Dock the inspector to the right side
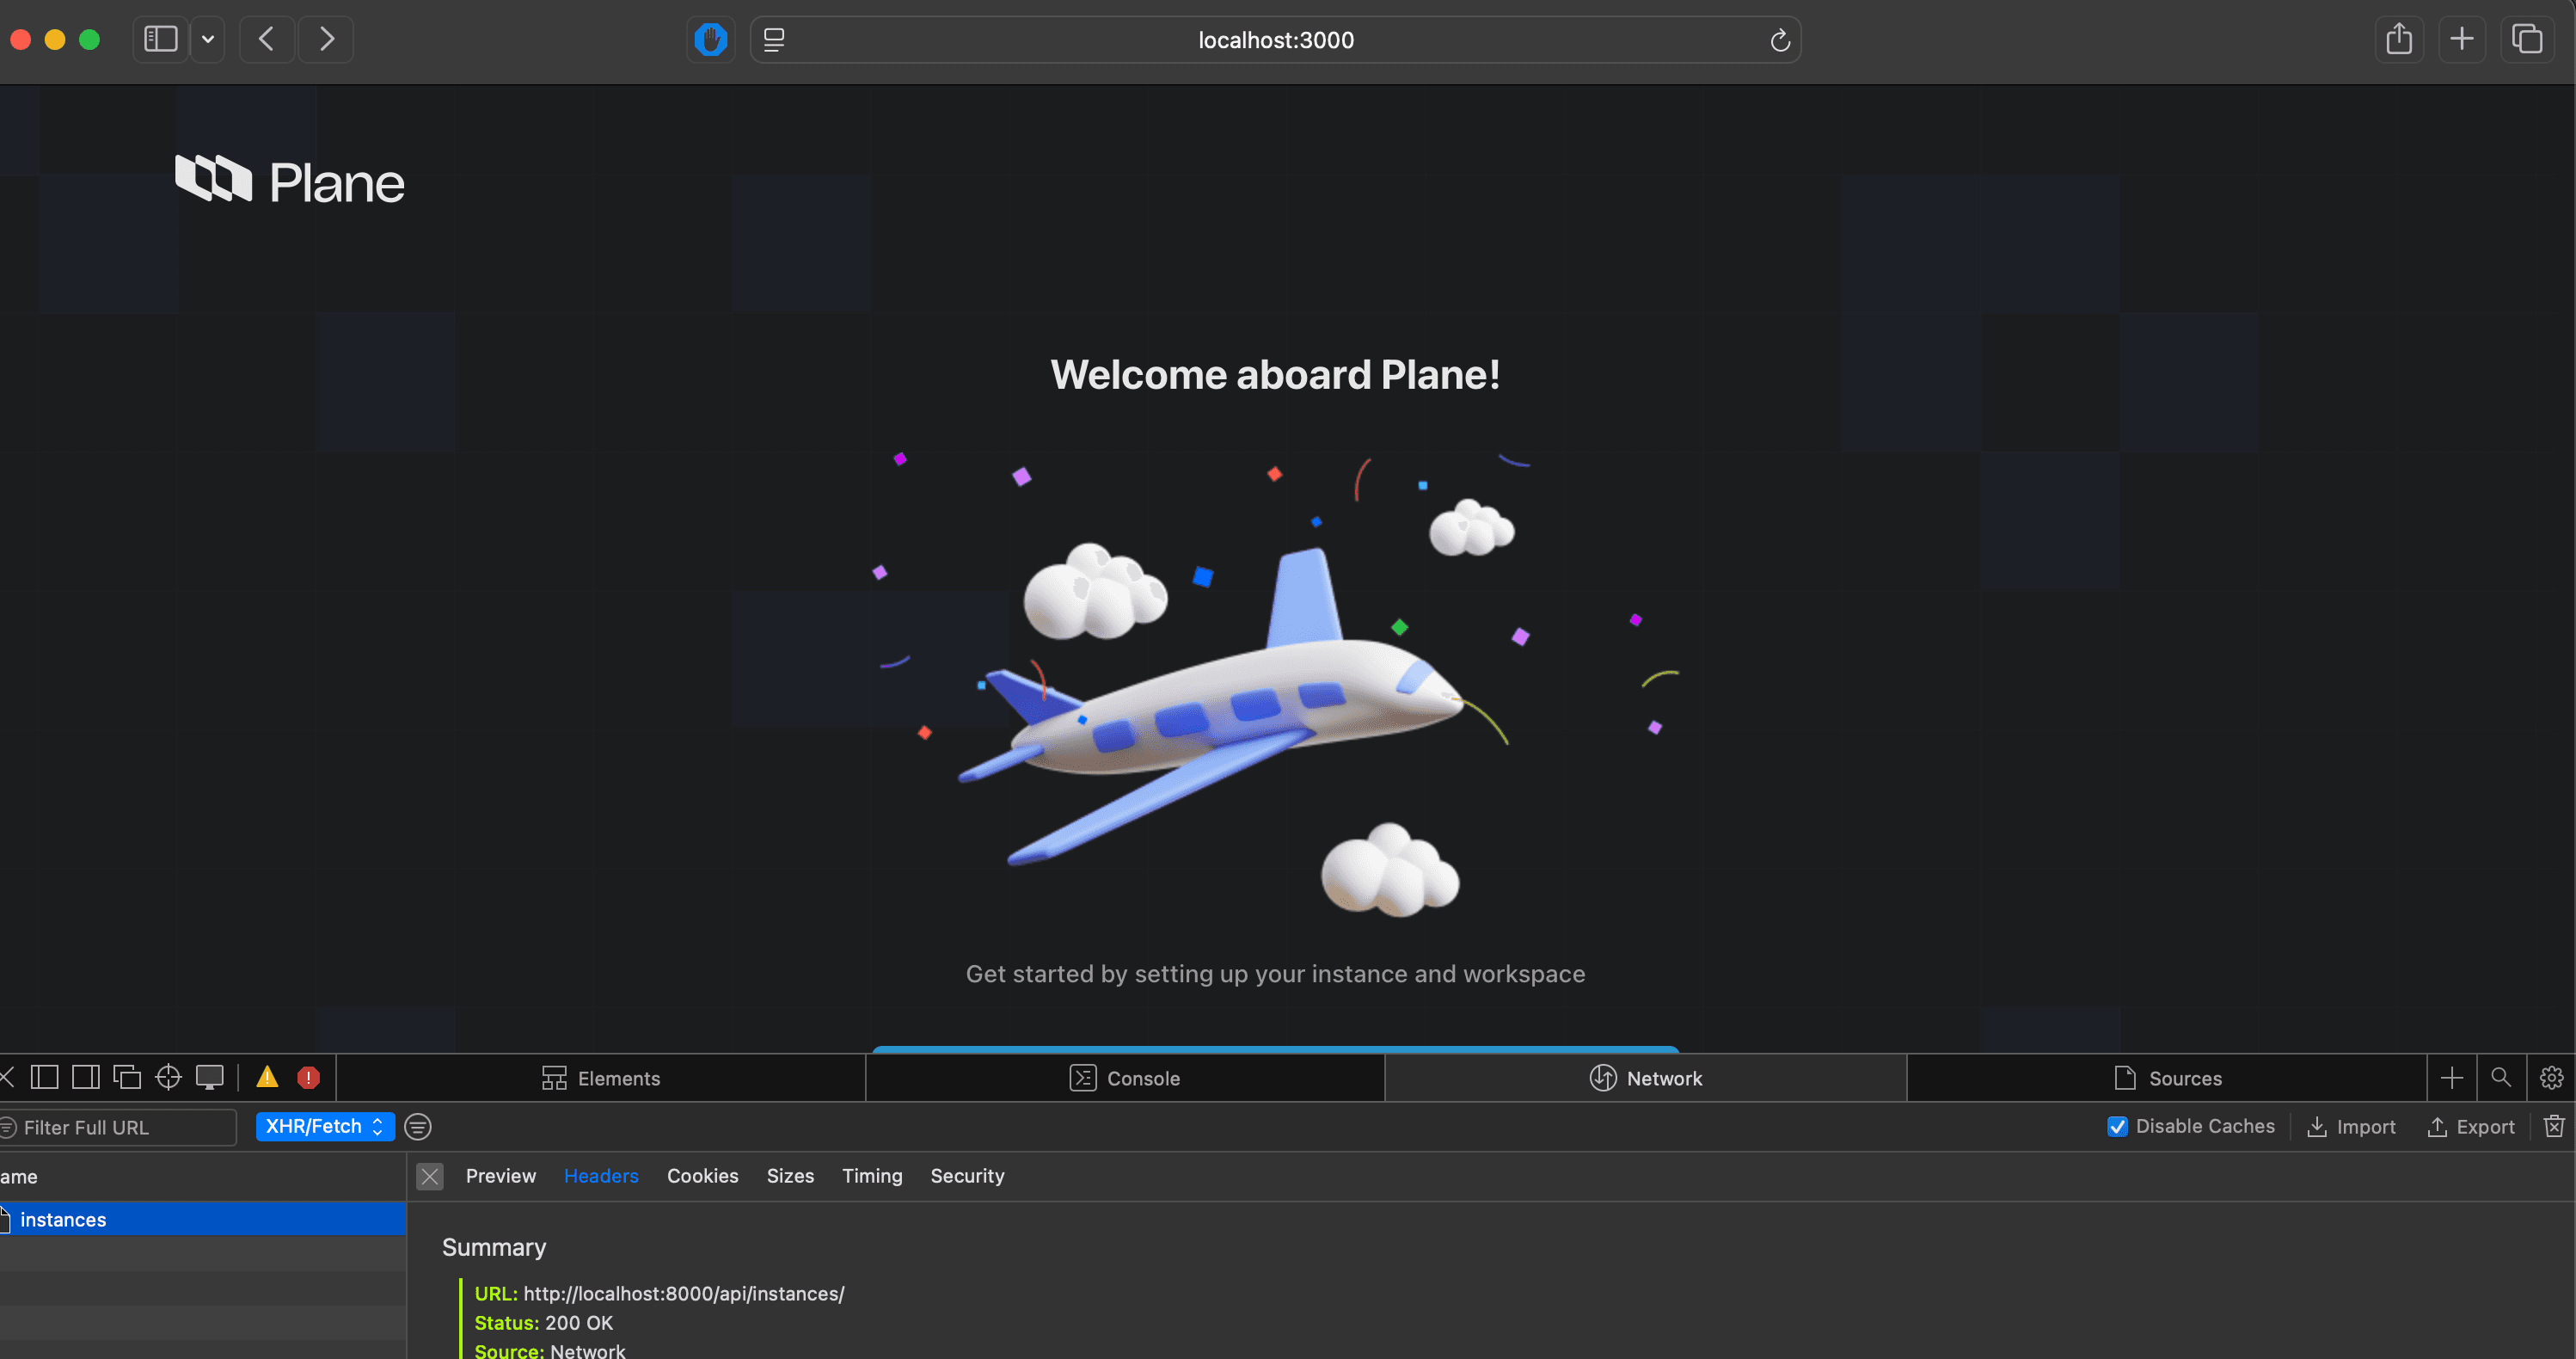Image resolution: width=2576 pixels, height=1359 pixels. coord(86,1077)
